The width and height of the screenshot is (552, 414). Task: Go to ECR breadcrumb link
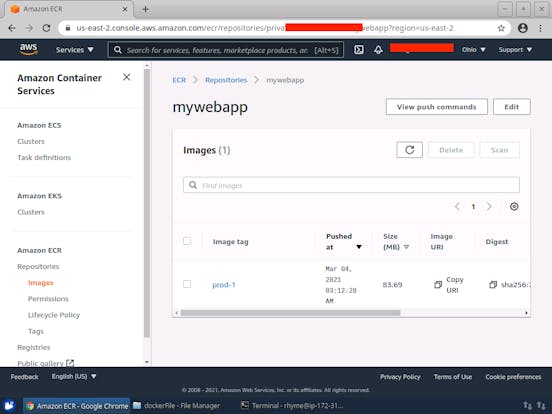[179, 80]
